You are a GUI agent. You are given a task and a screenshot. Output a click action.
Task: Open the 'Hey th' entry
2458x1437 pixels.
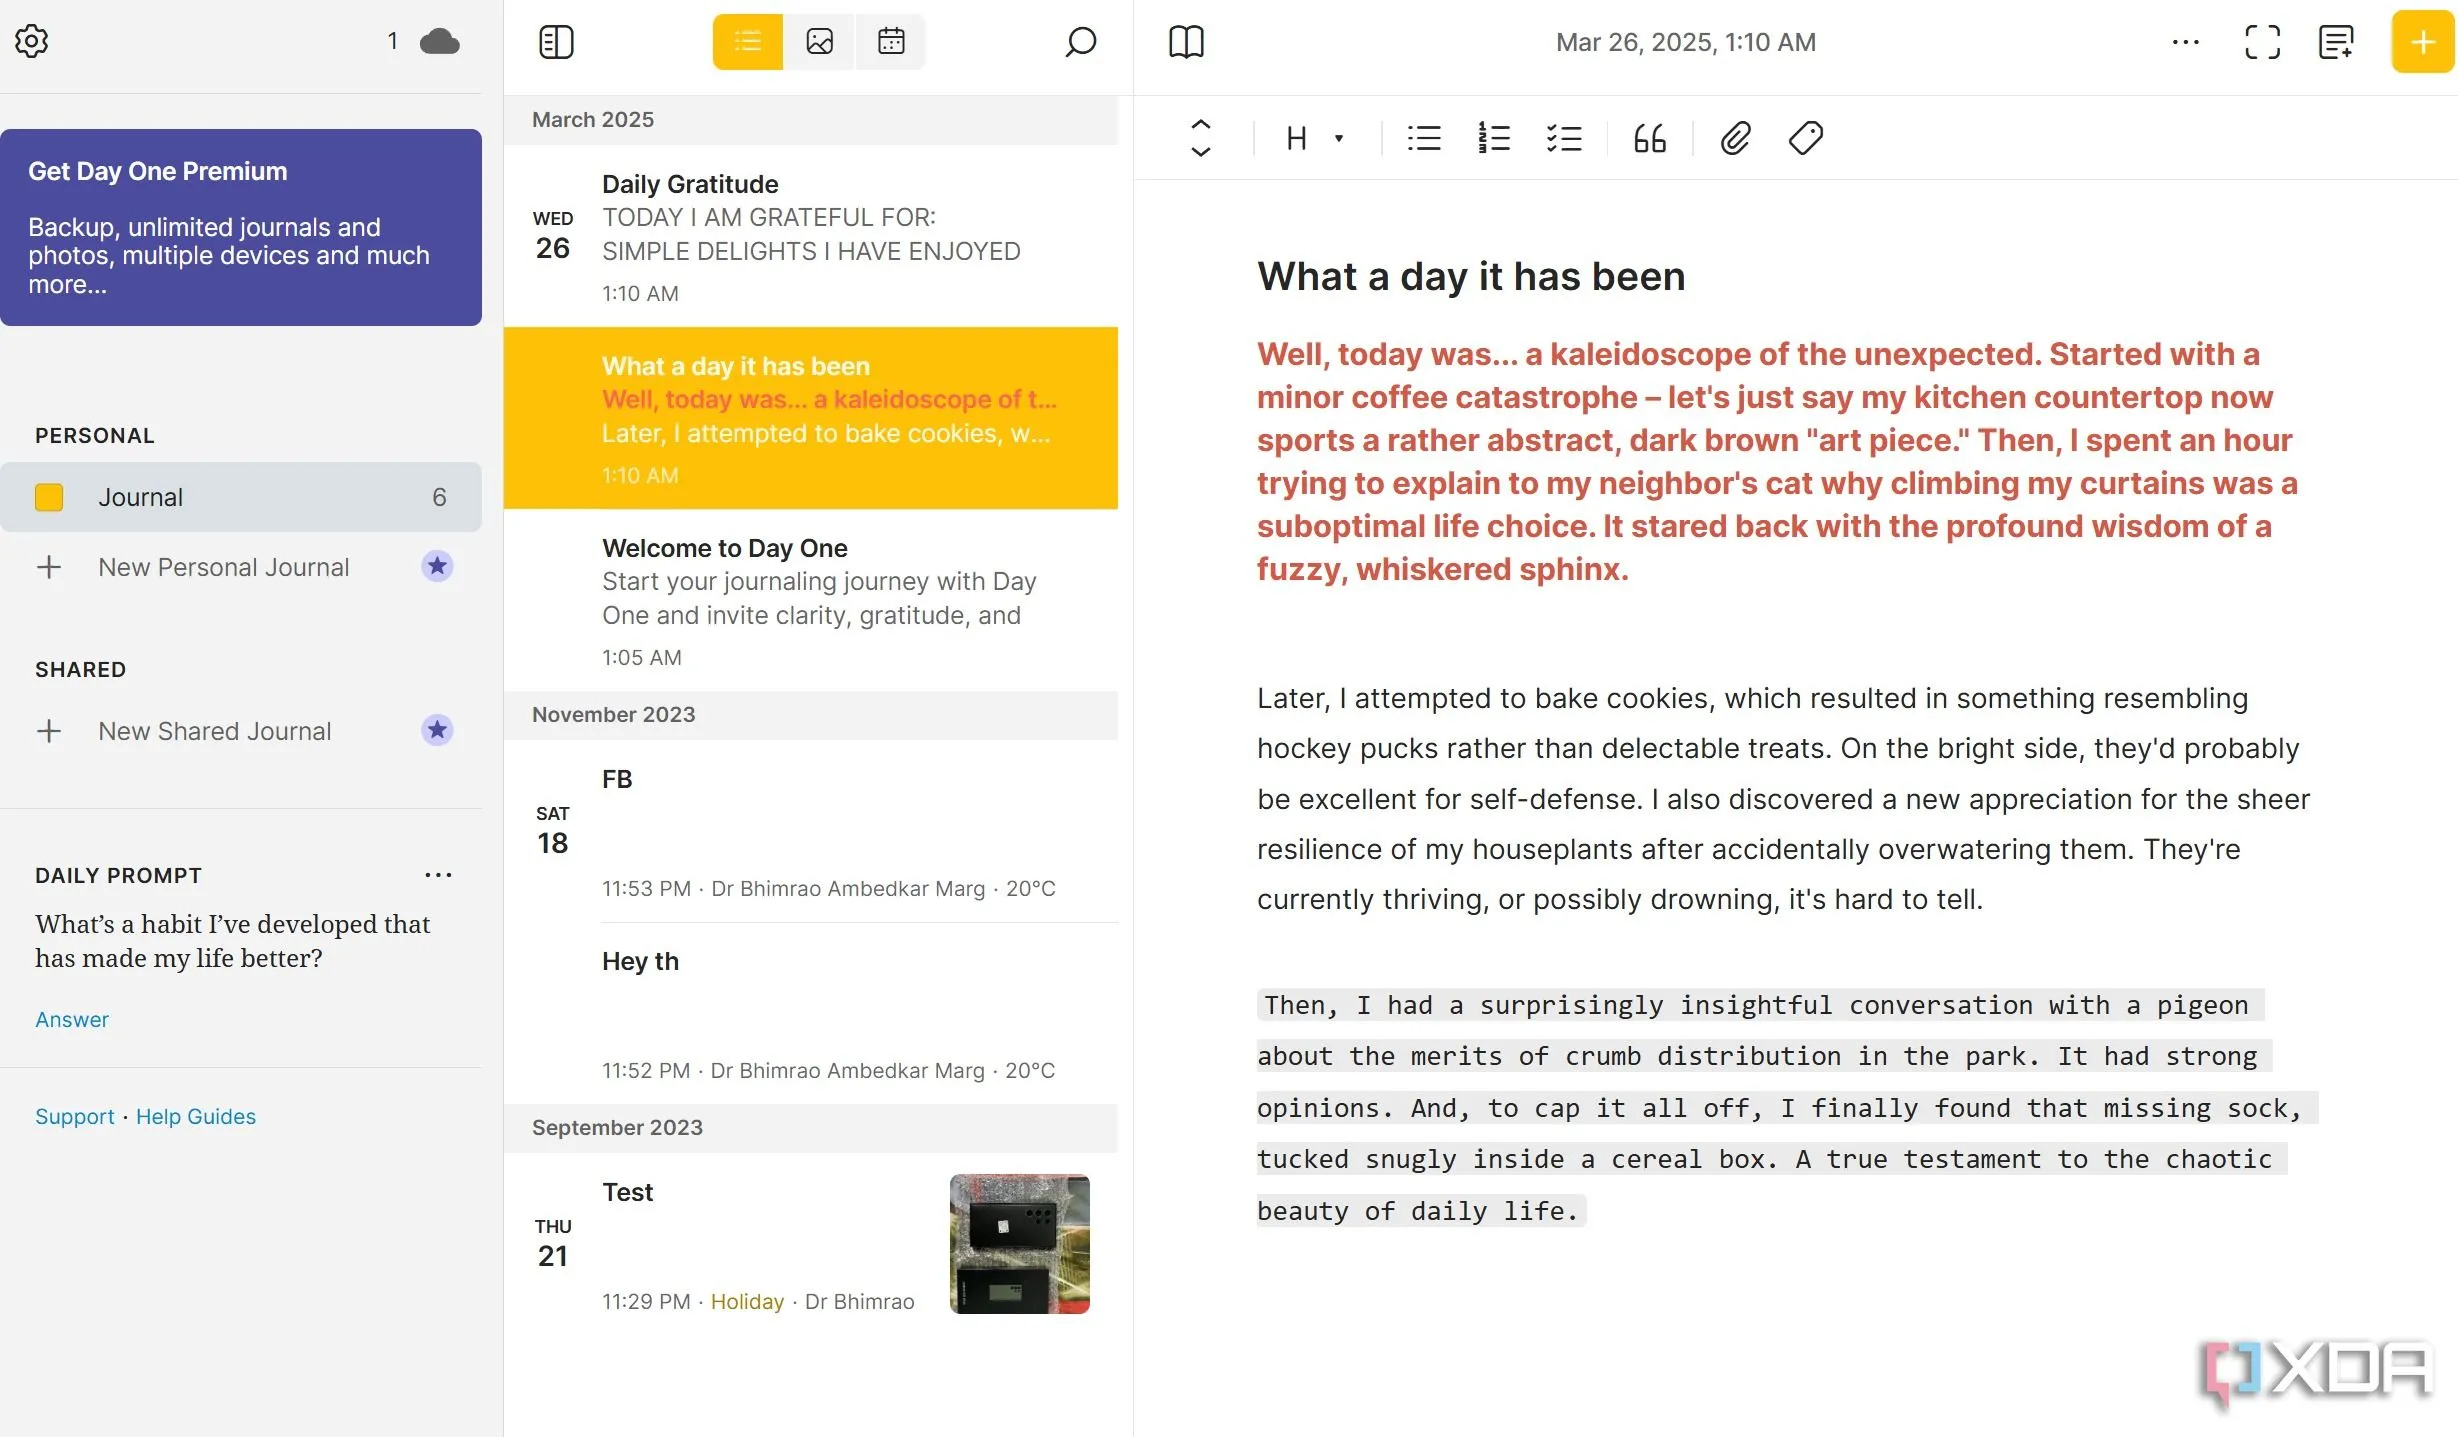811,1013
